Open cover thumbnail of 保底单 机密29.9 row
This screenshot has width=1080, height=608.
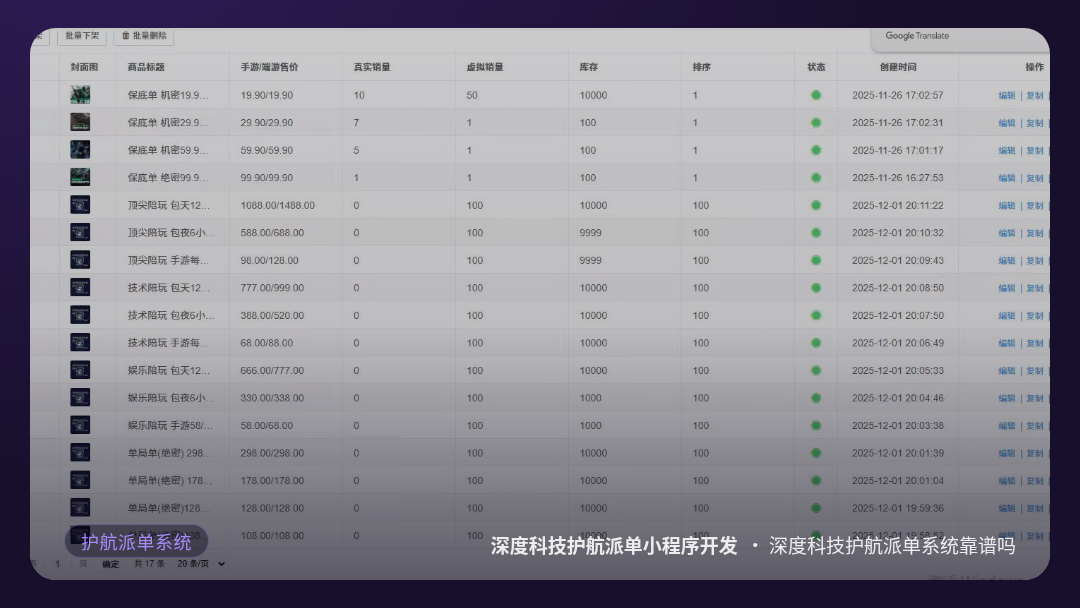(80, 123)
